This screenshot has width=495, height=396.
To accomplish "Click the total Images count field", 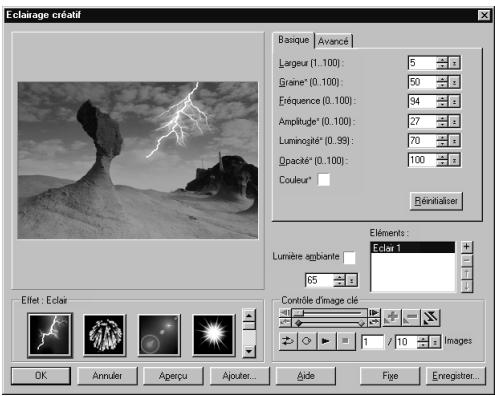I will [406, 342].
